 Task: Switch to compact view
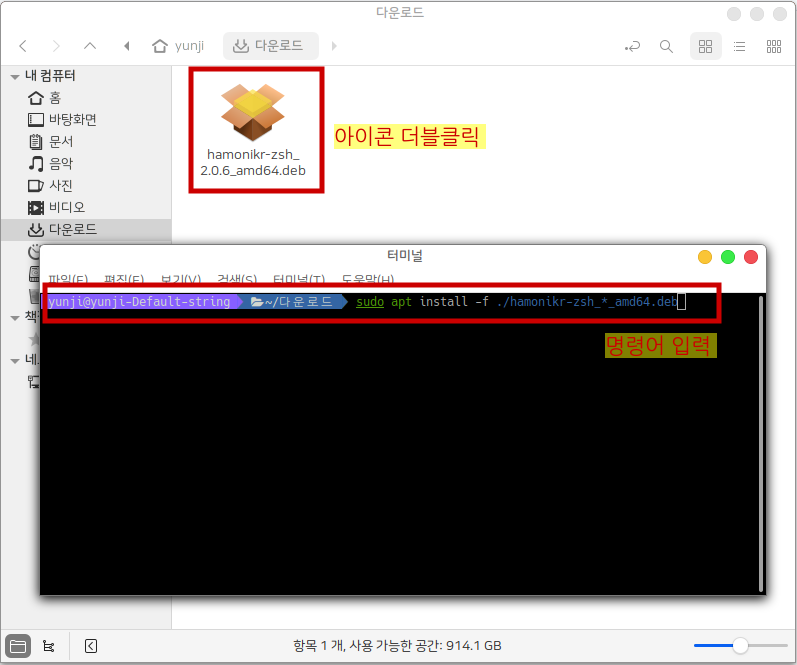click(x=773, y=46)
